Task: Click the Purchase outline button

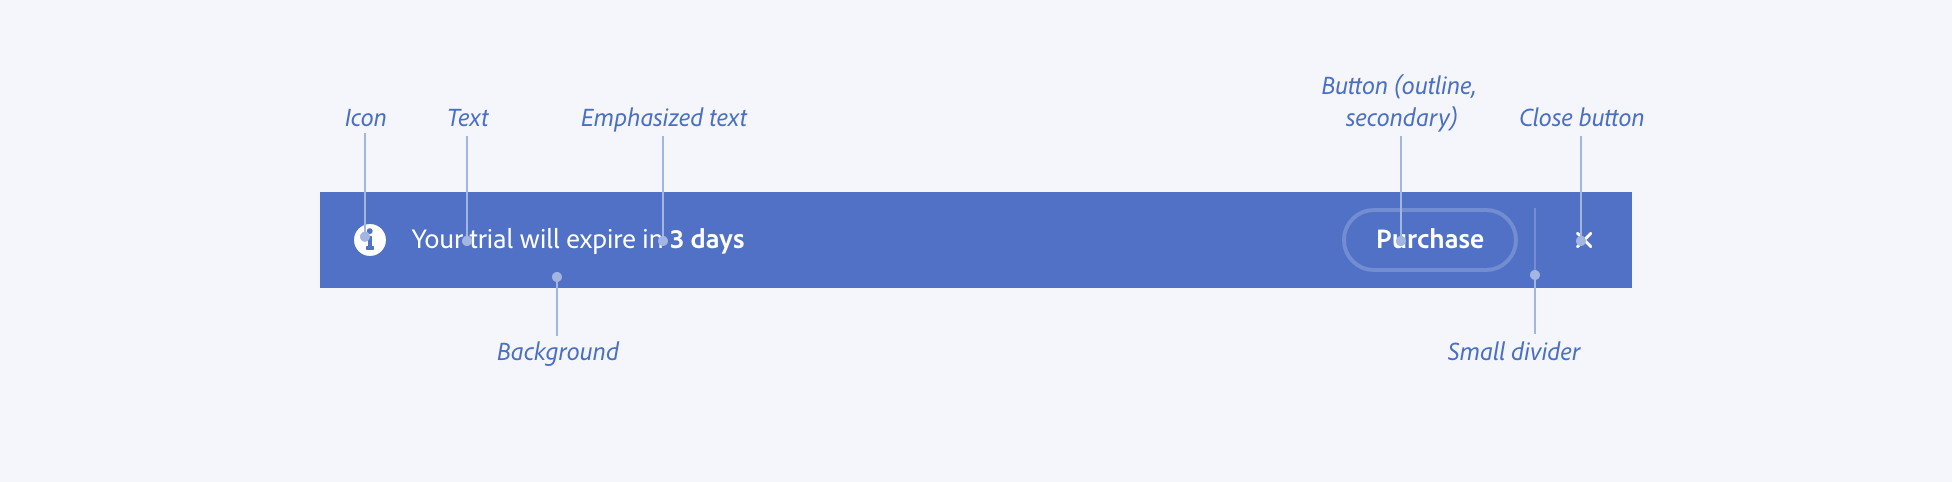Action: pyautogui.click(x=1429, y=240)
